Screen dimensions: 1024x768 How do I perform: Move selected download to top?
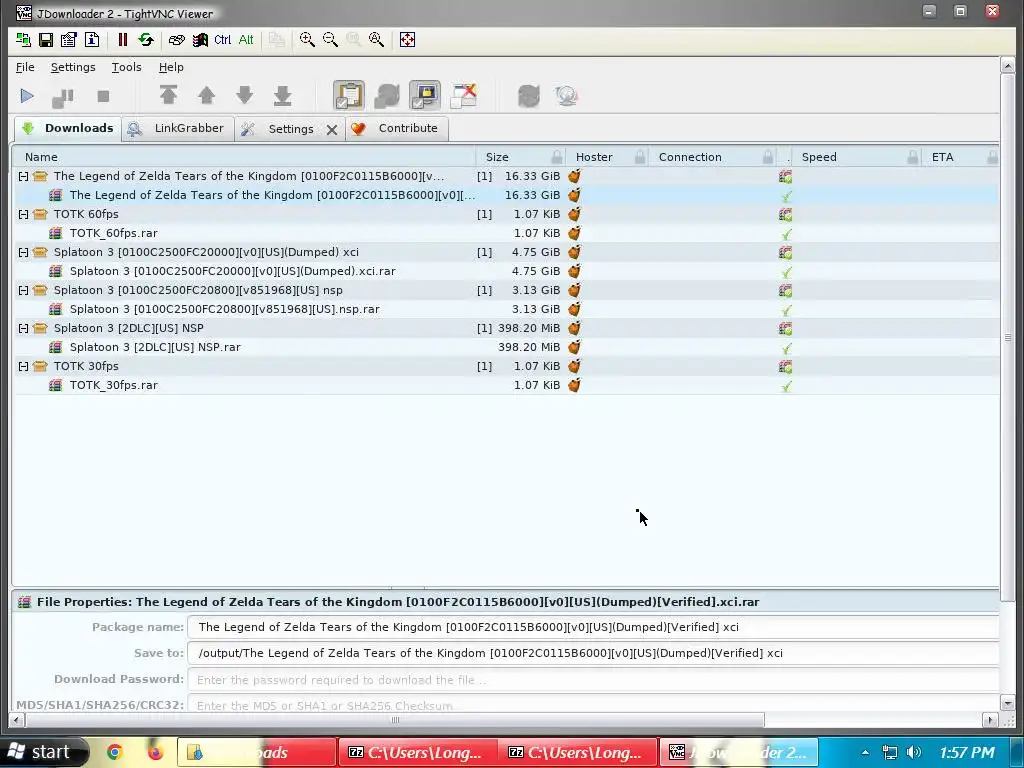pyautogui.click(x=168, y=95)
